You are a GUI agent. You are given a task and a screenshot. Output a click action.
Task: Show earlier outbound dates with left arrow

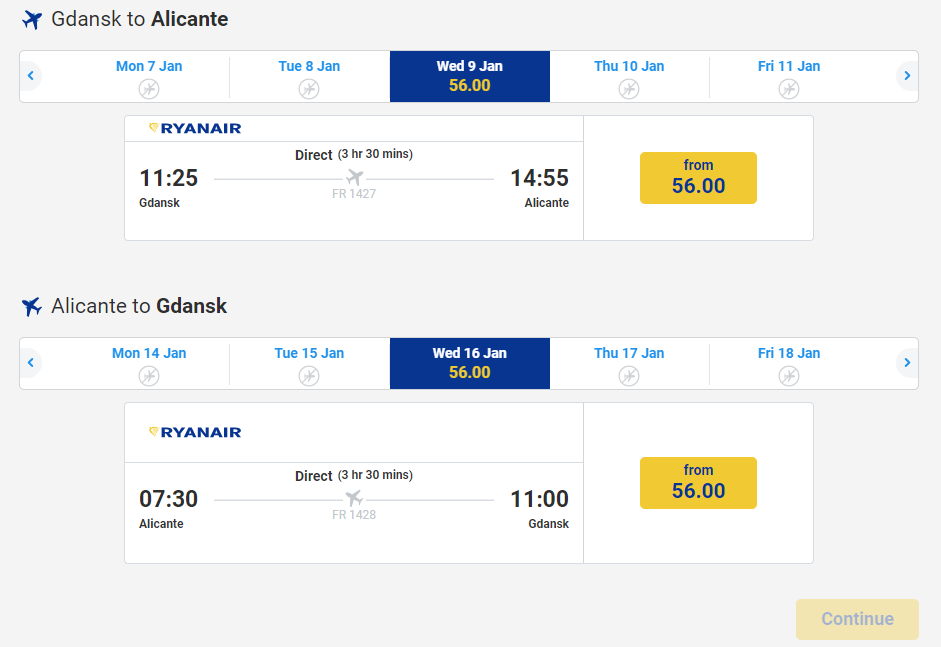[x=31, y=76]
